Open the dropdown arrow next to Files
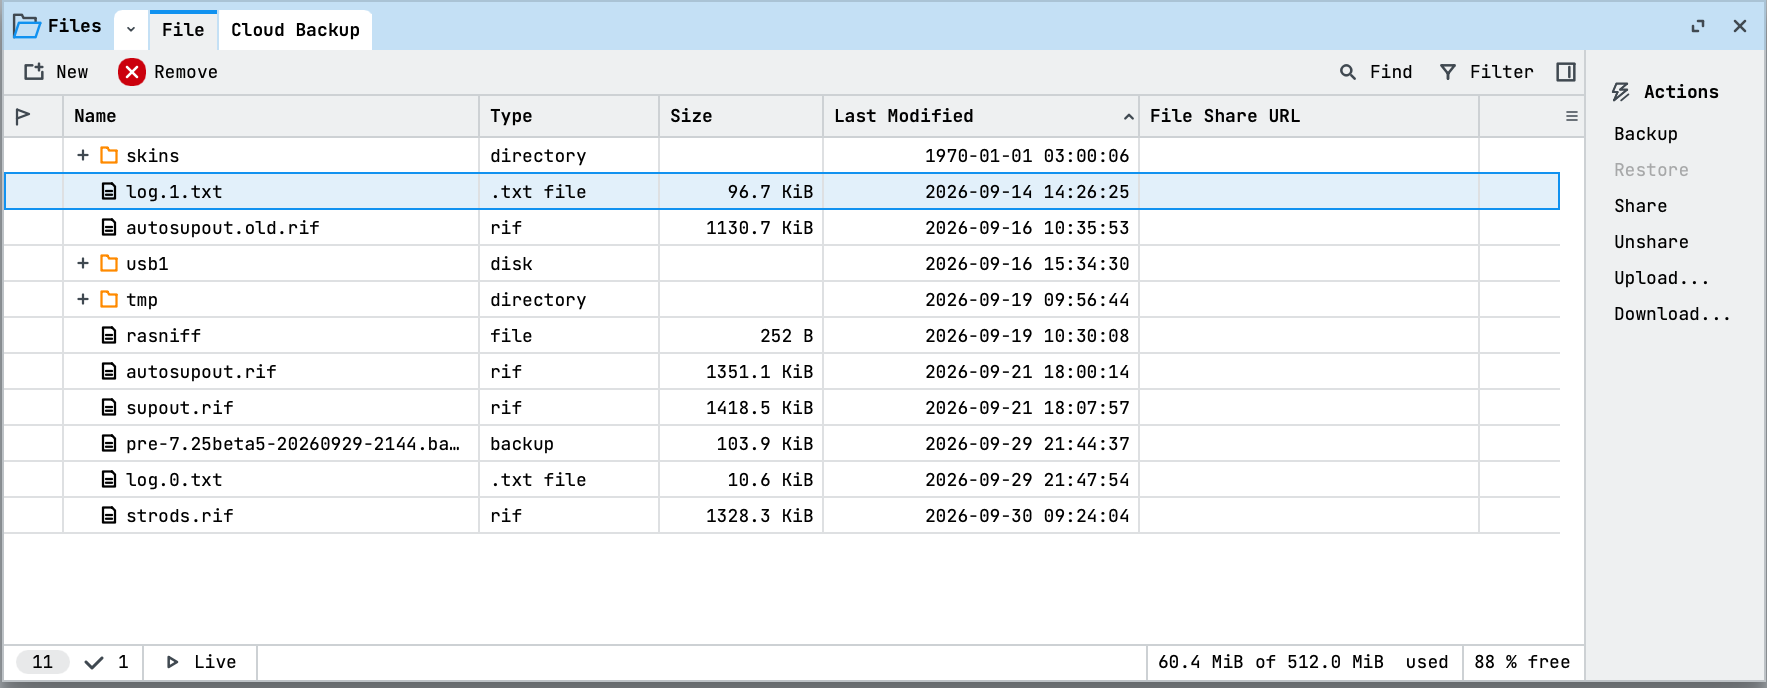1767x688 pixels. [131, 30]
